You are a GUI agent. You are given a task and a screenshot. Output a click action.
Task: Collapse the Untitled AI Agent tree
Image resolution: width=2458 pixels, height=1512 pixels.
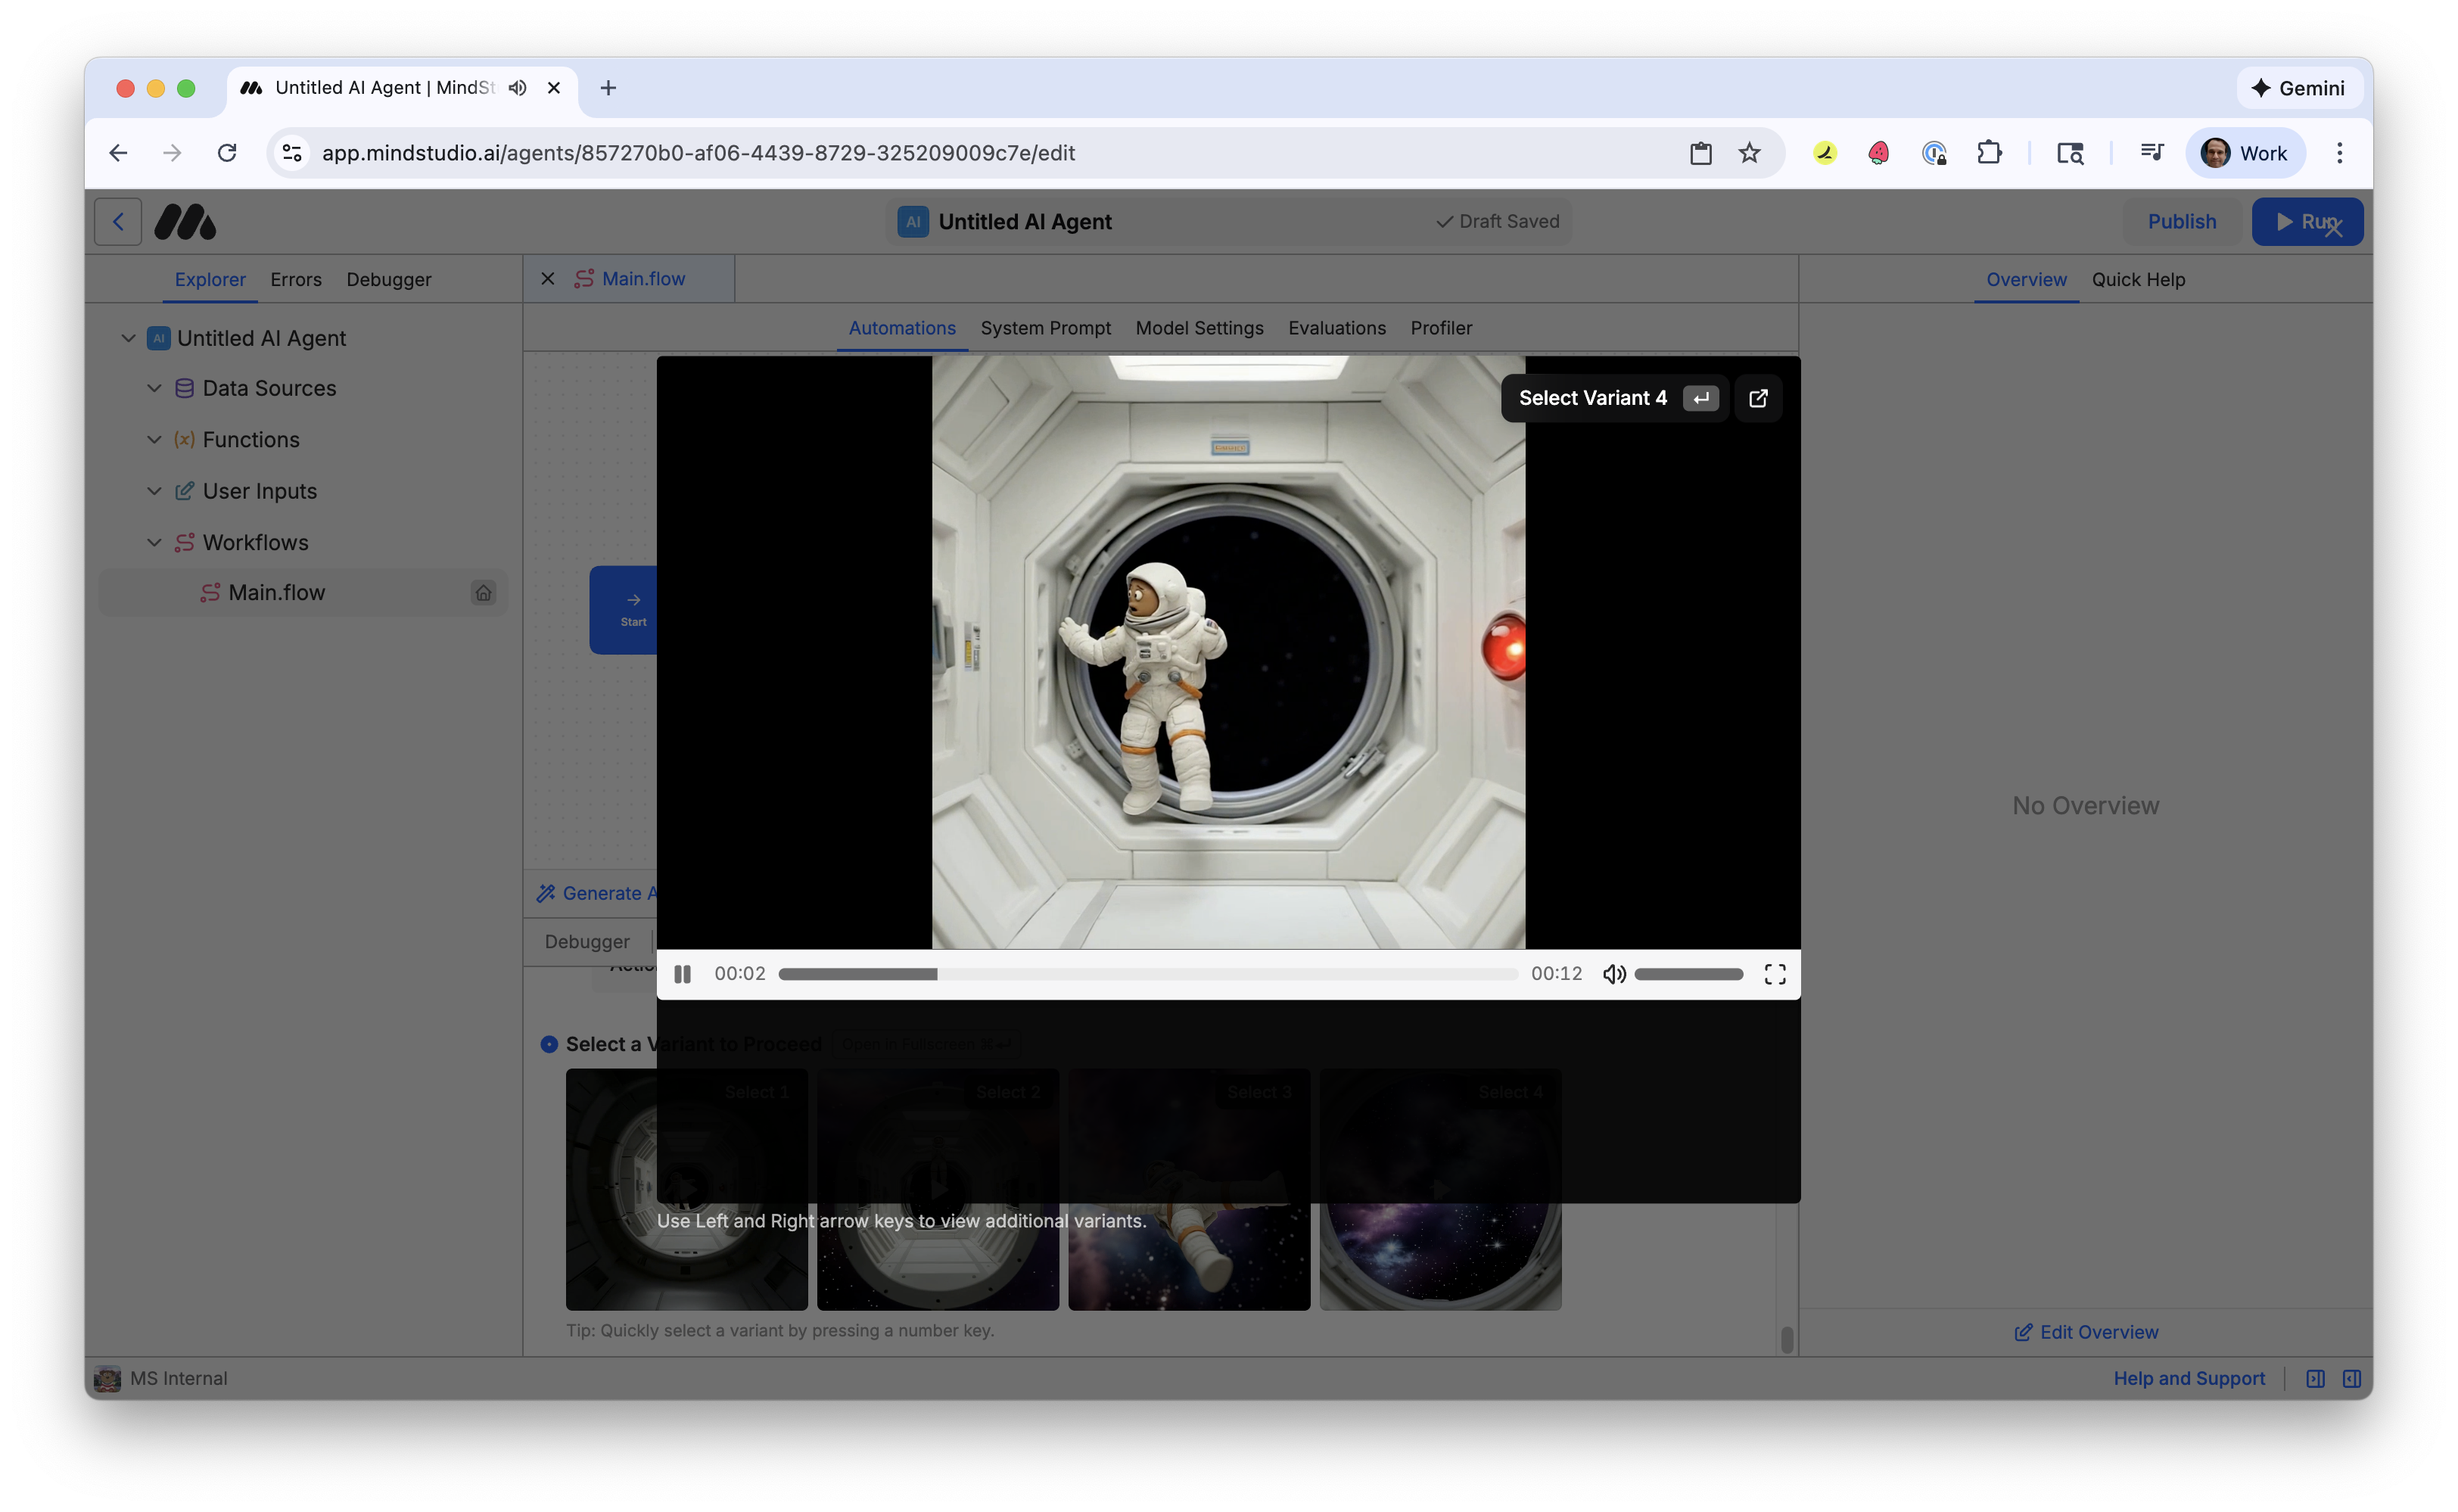point(128,338)
